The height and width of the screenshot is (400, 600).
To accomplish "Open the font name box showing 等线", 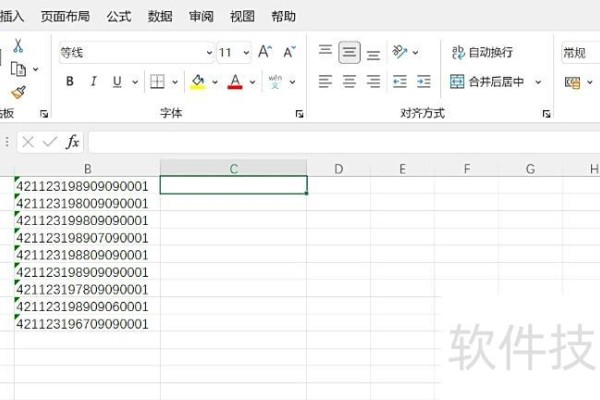I will pyautogui.click(x=136, y=52).
